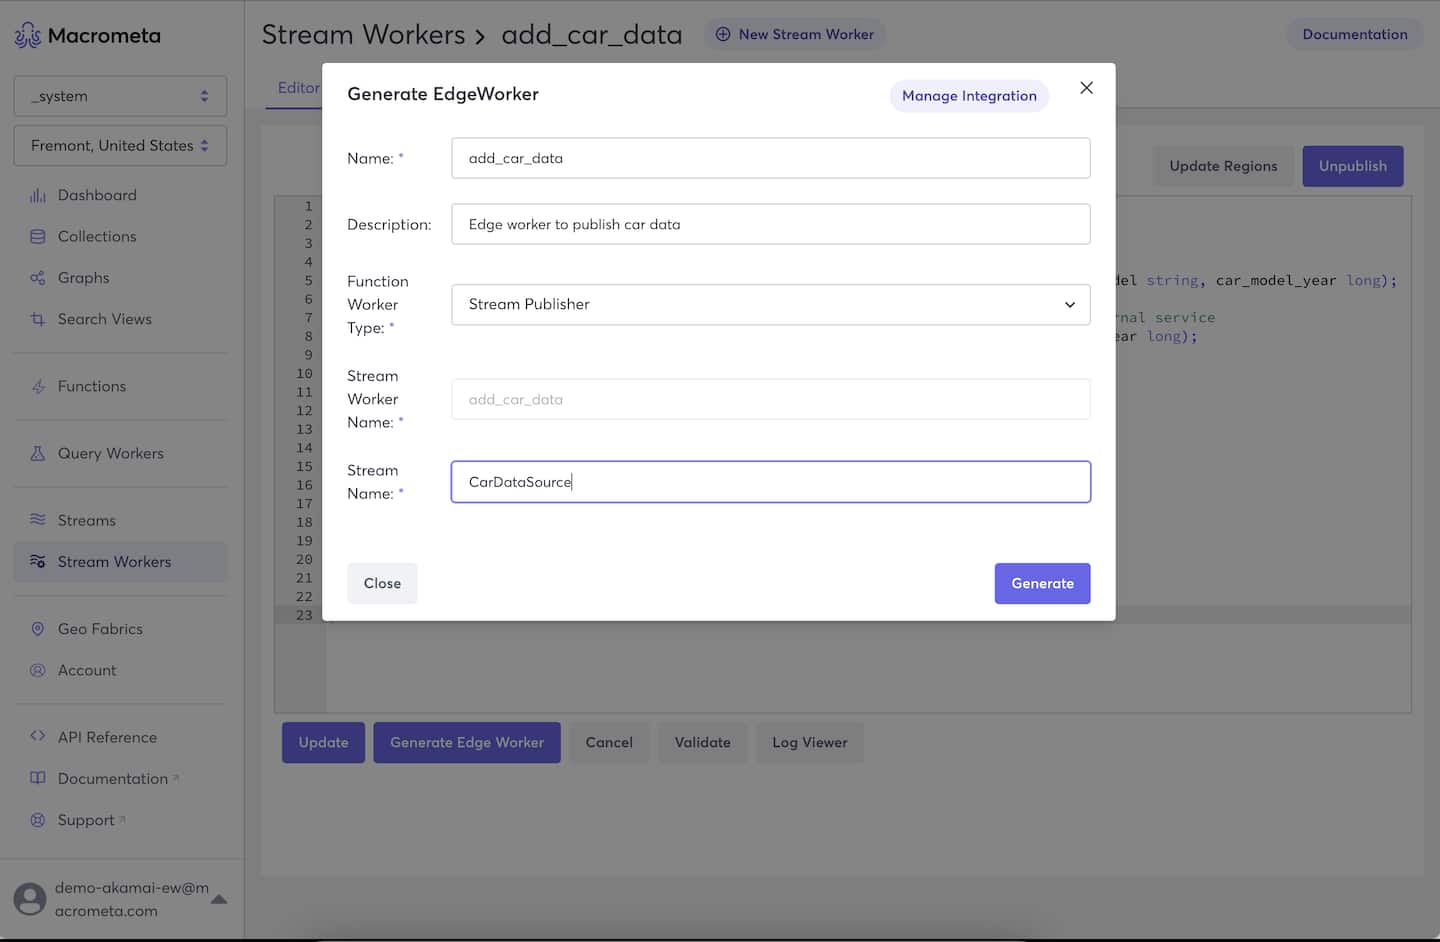
Task: Focus the Name field containing add_car_data
Action: point(770,158)
